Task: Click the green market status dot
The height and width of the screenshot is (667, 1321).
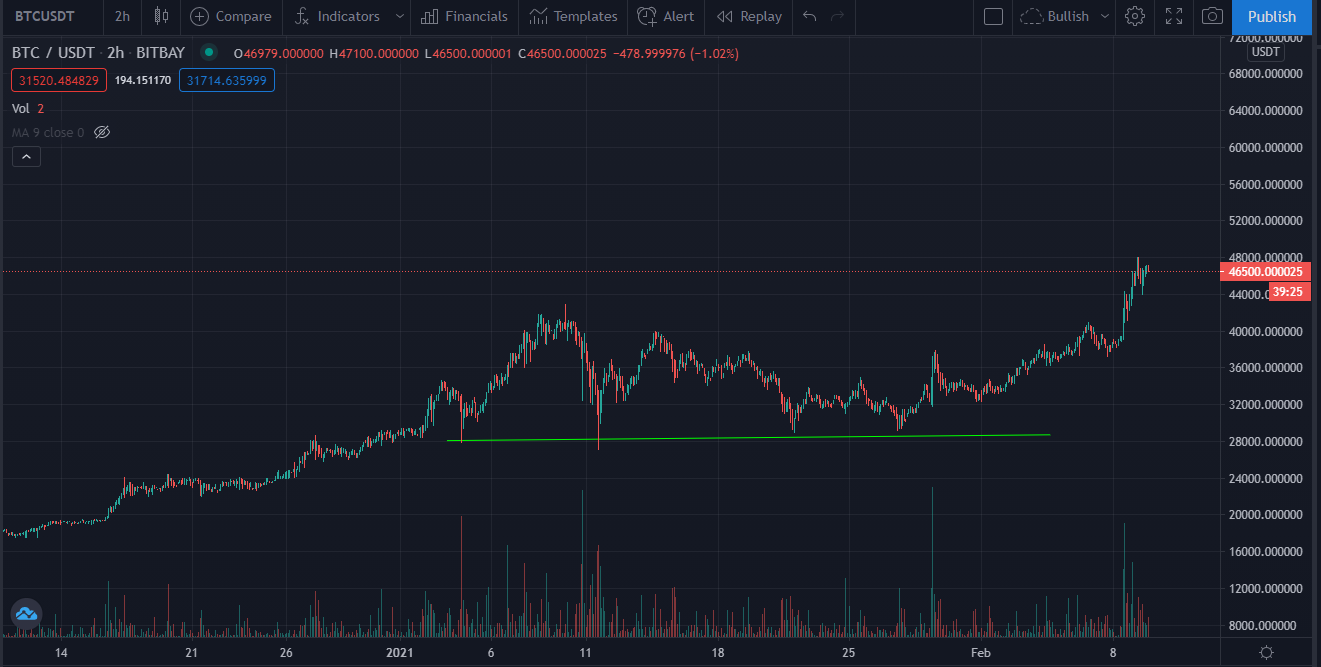Action: coord(208,52)
